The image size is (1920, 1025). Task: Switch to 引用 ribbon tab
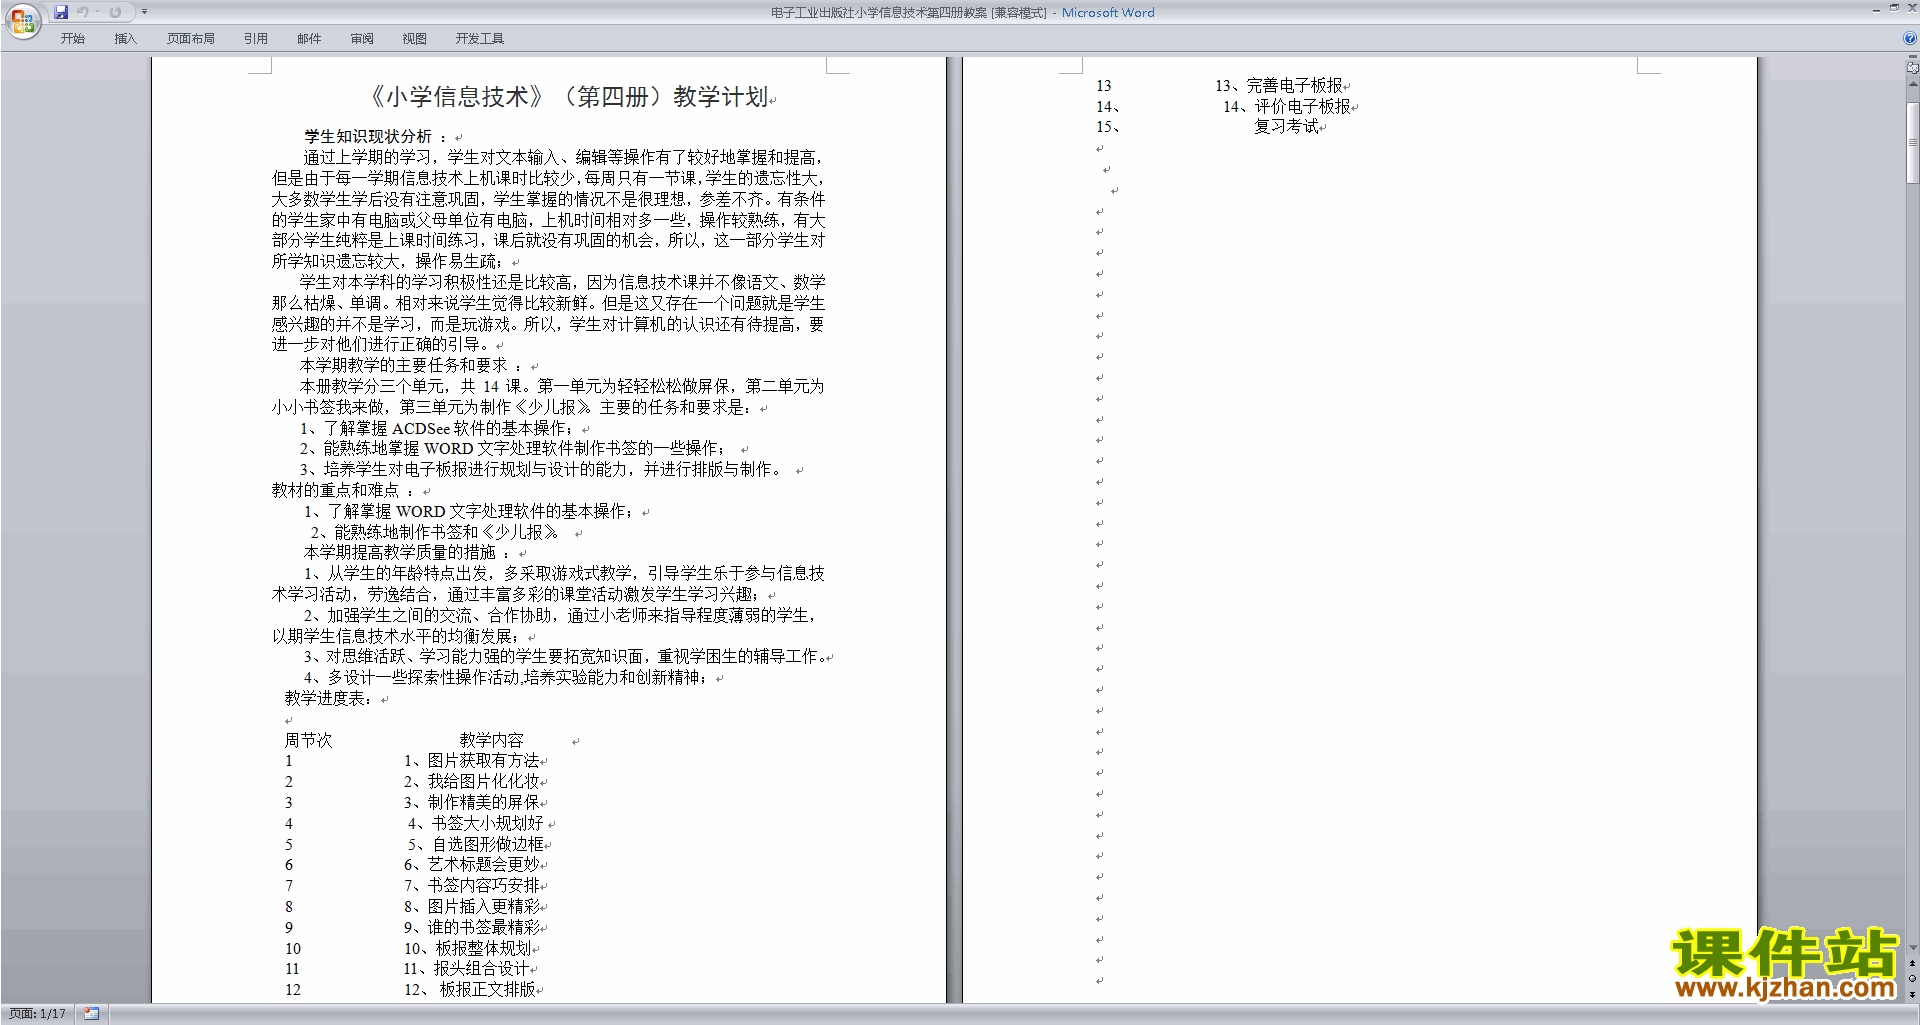tap(256, 38)
